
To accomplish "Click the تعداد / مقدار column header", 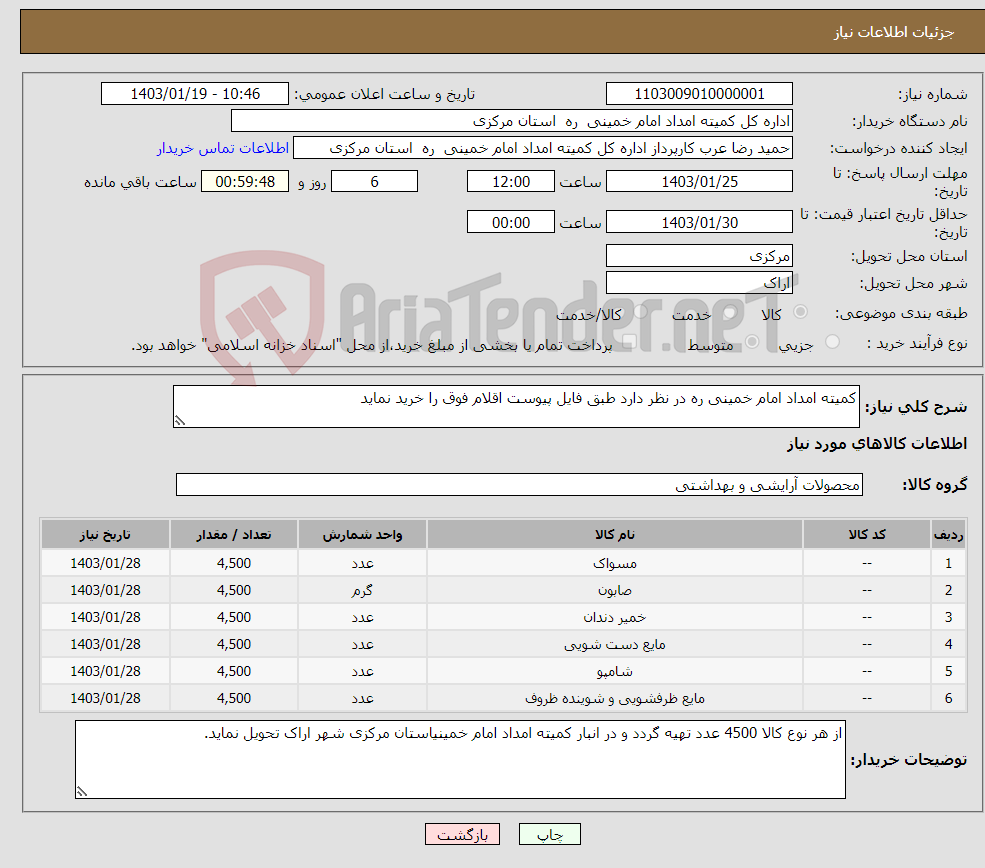I will coord(234,534).
